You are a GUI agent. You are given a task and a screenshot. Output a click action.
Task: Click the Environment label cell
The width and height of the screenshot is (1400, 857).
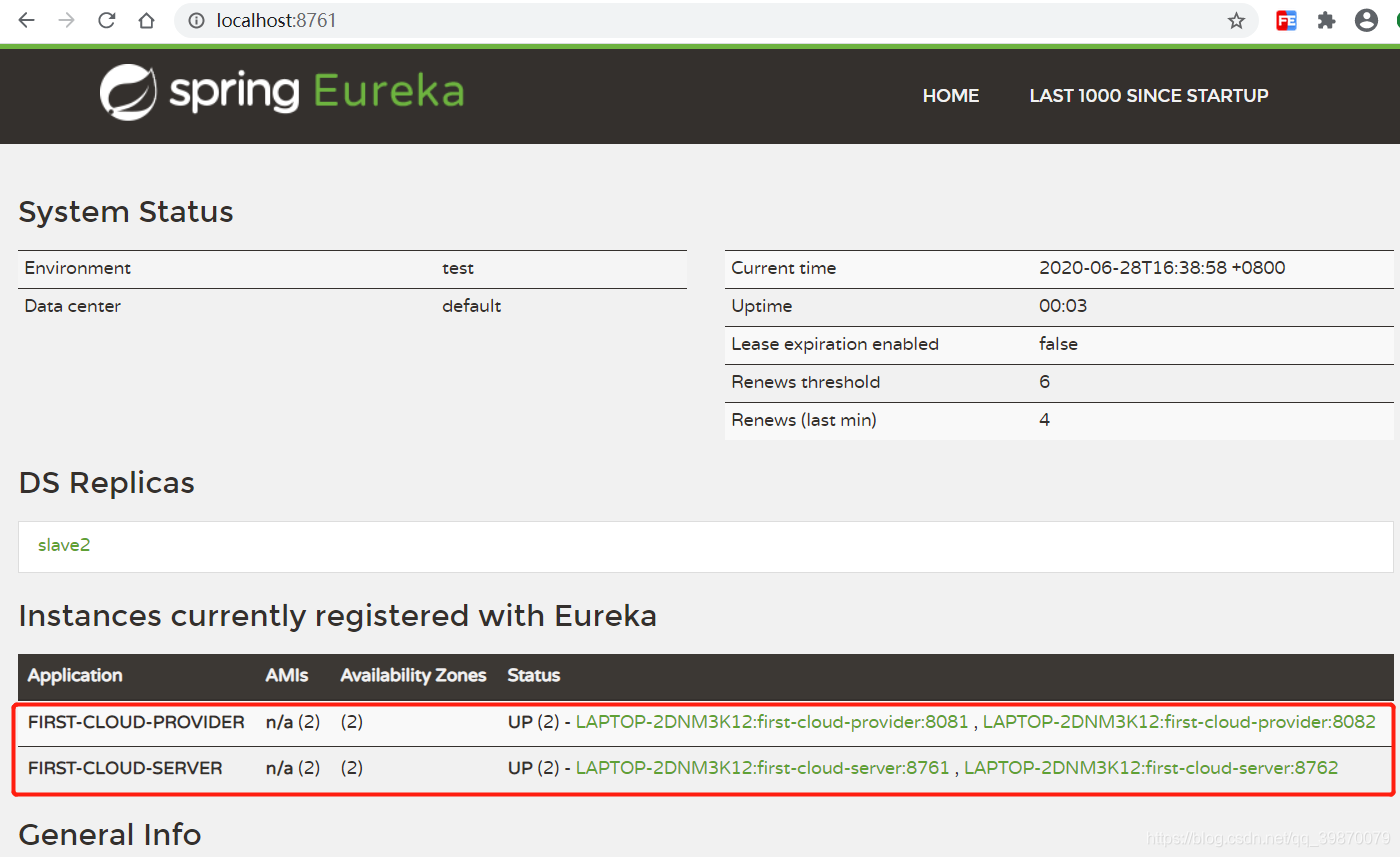pyautogui.click(x=77, y=268)
